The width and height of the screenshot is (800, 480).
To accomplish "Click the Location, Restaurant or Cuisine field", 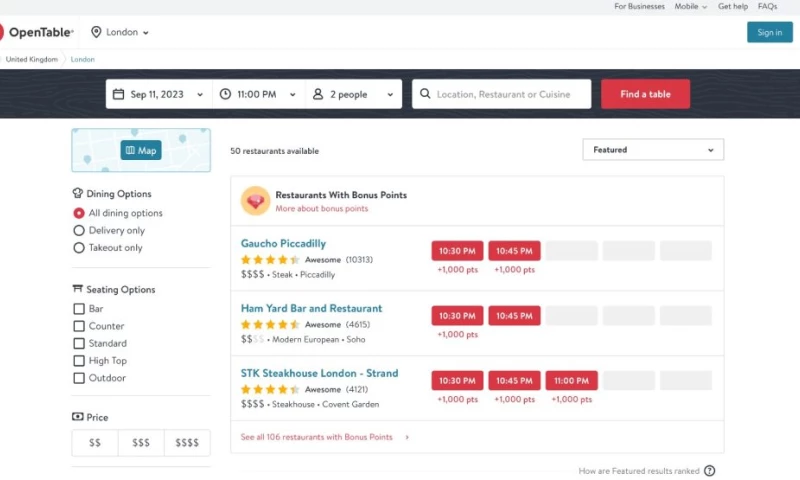I will click(502, 94).
